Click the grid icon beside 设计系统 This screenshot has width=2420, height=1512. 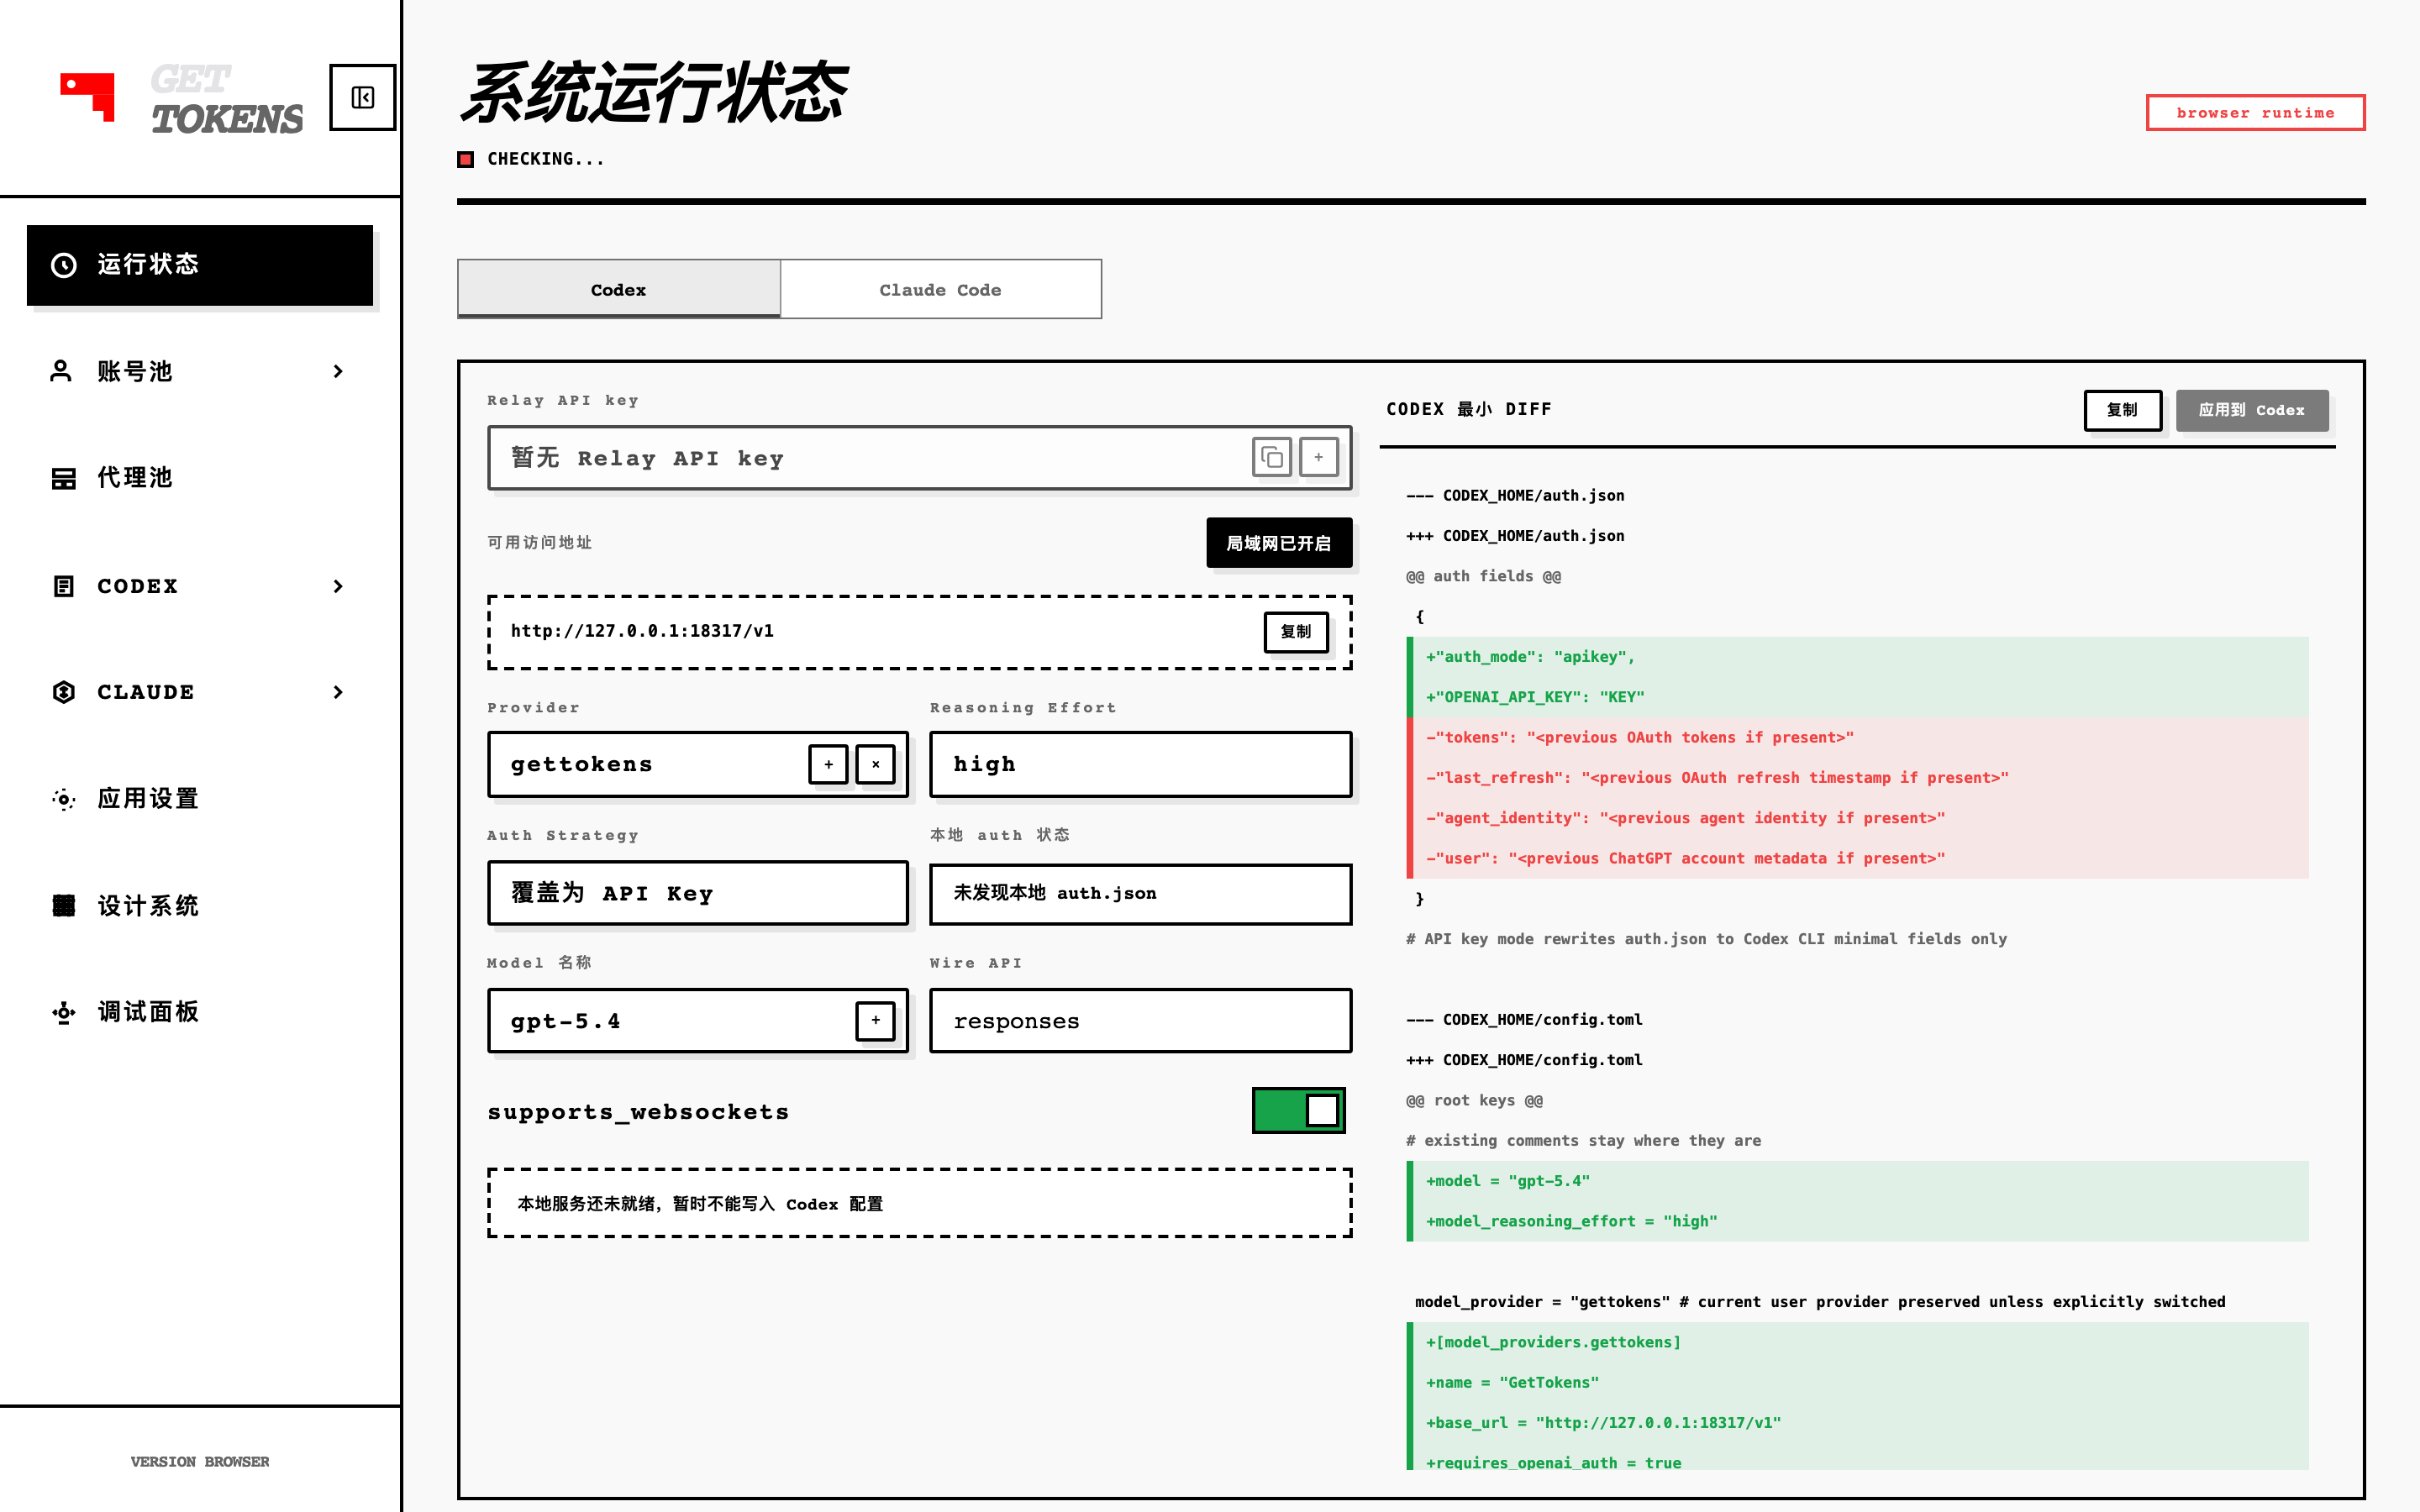64,906
